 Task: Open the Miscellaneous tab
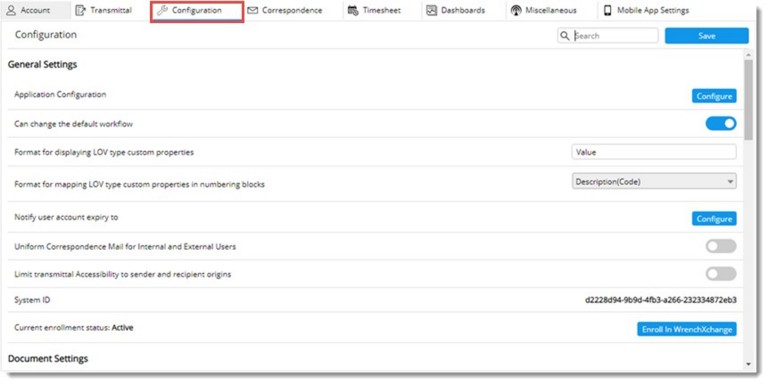551,10
